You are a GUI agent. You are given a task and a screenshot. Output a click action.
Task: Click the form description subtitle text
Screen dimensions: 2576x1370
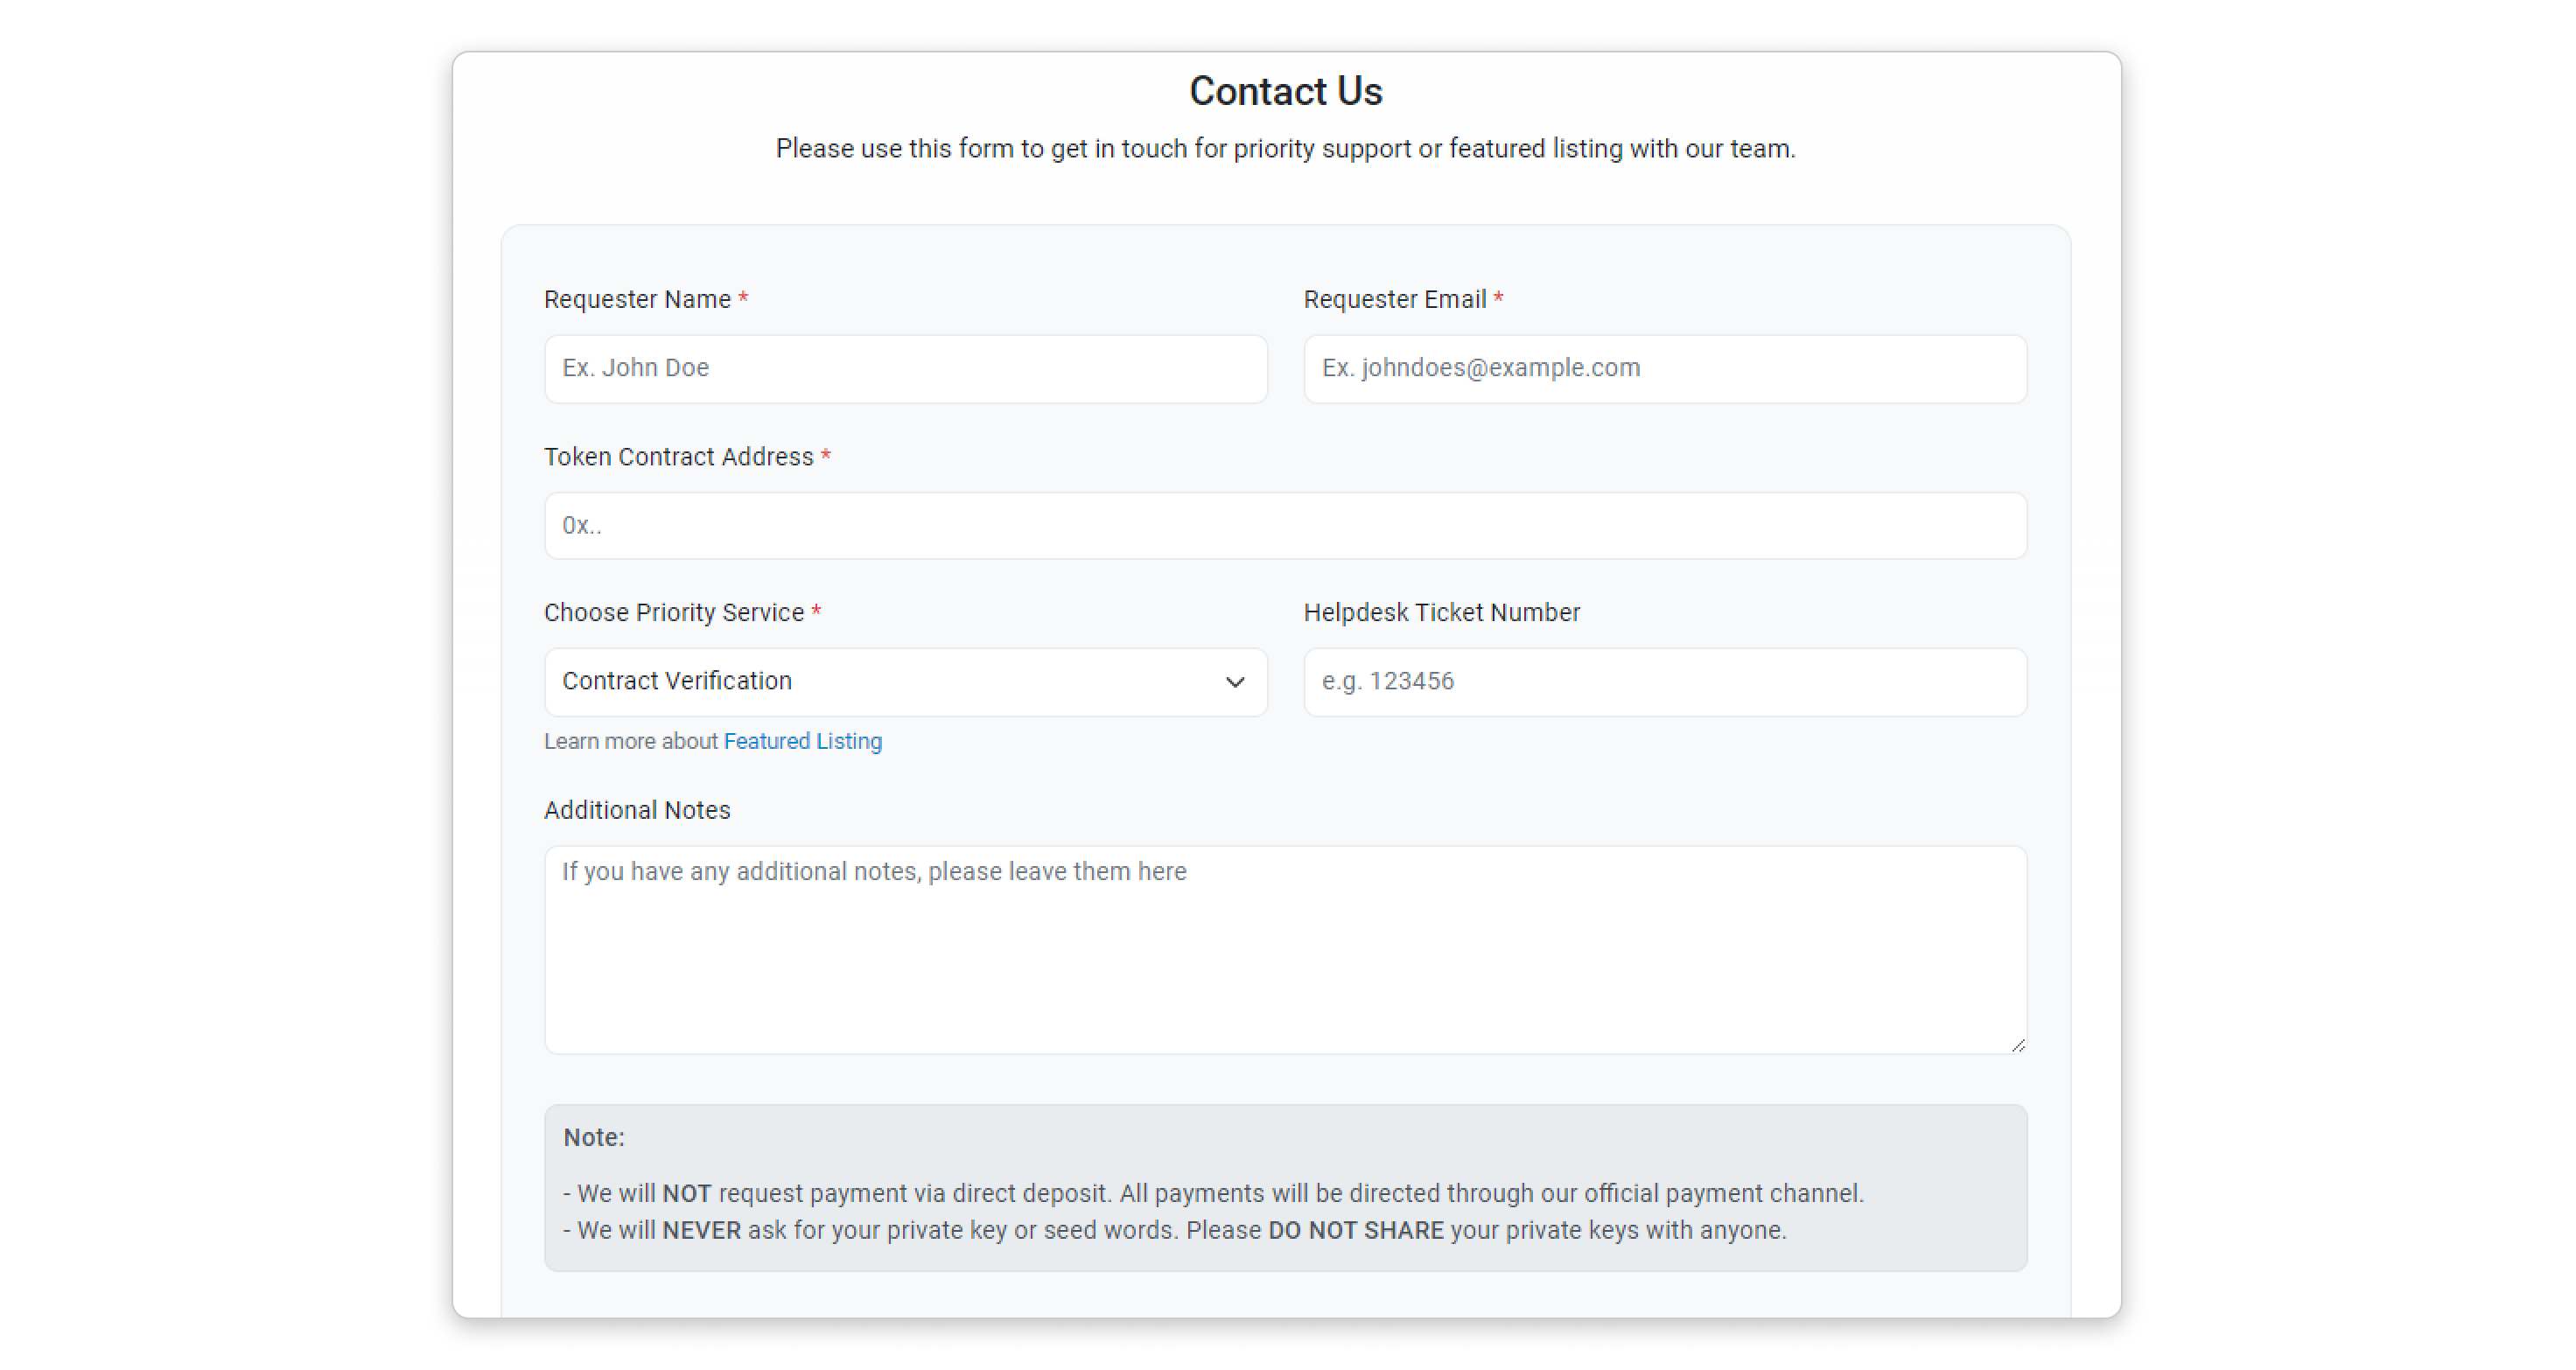click(1285, 148)
